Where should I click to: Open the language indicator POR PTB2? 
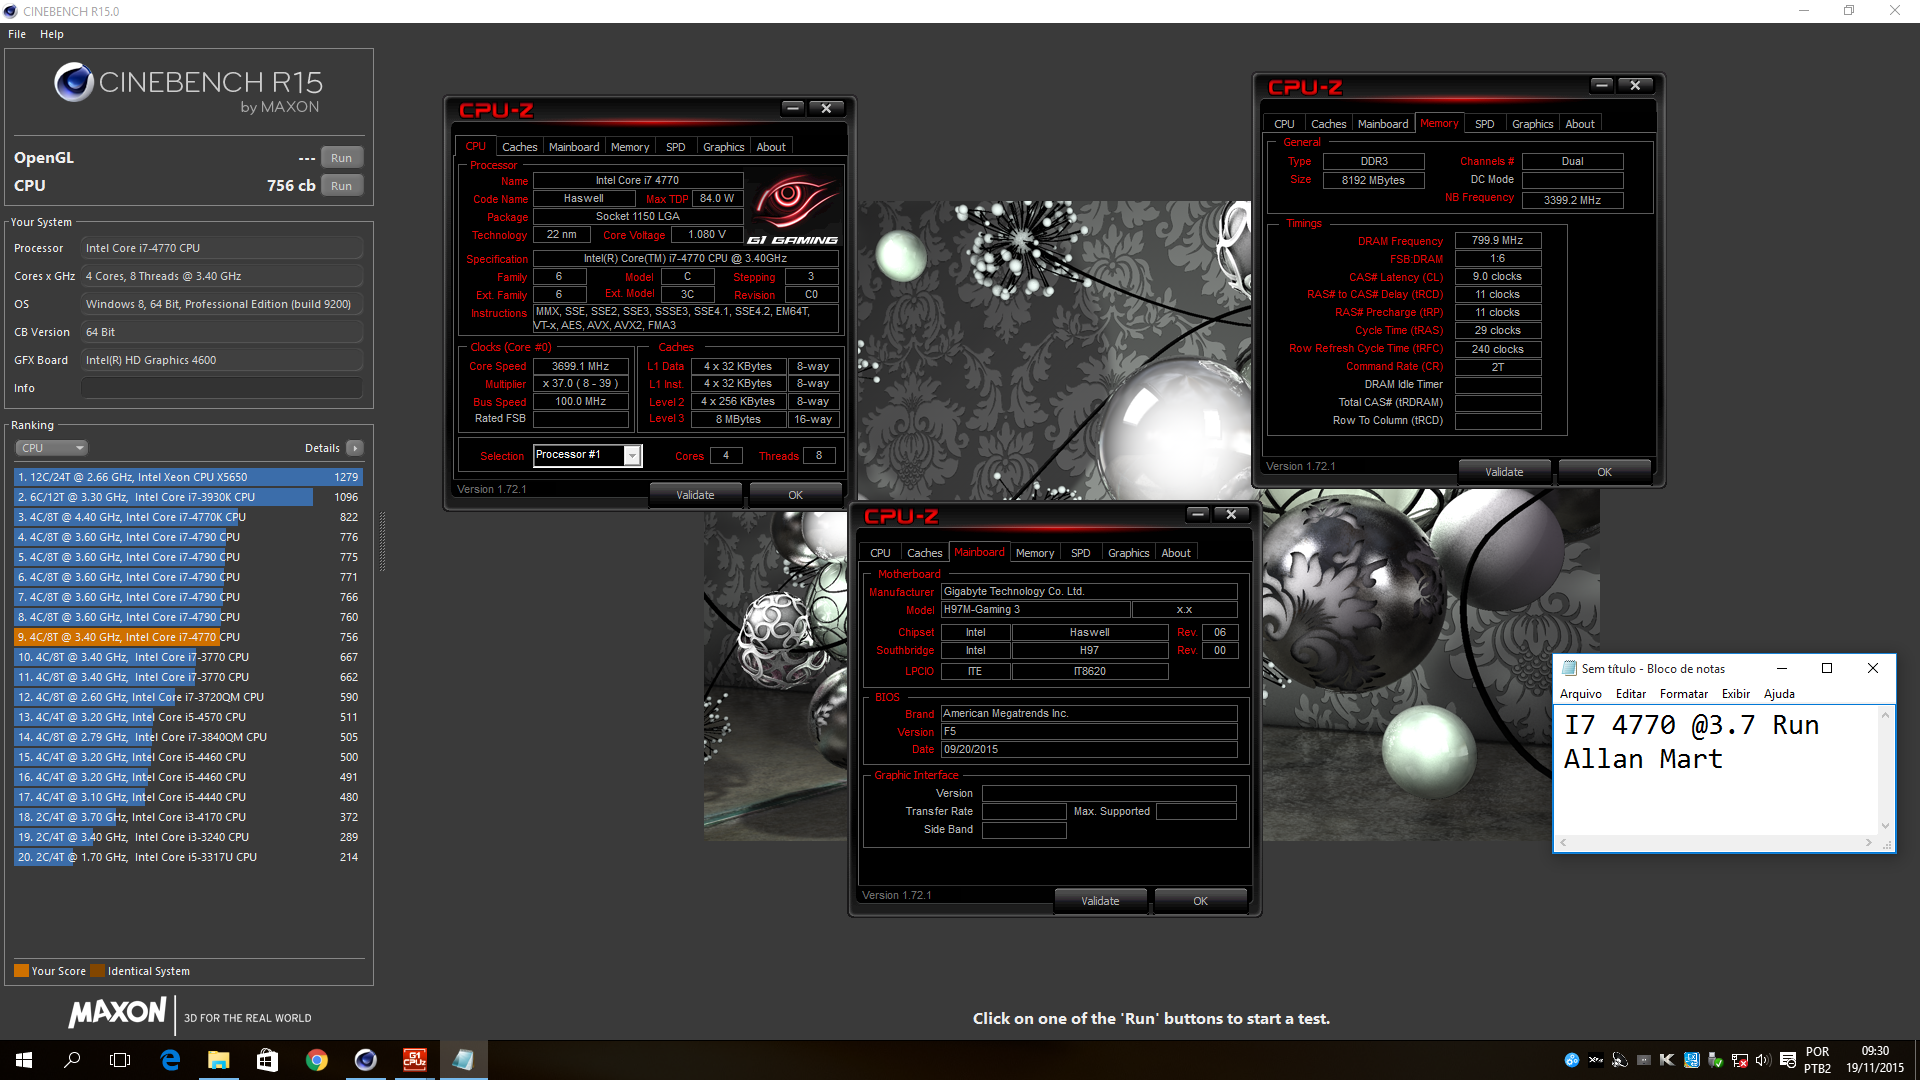(1817, 1060)
